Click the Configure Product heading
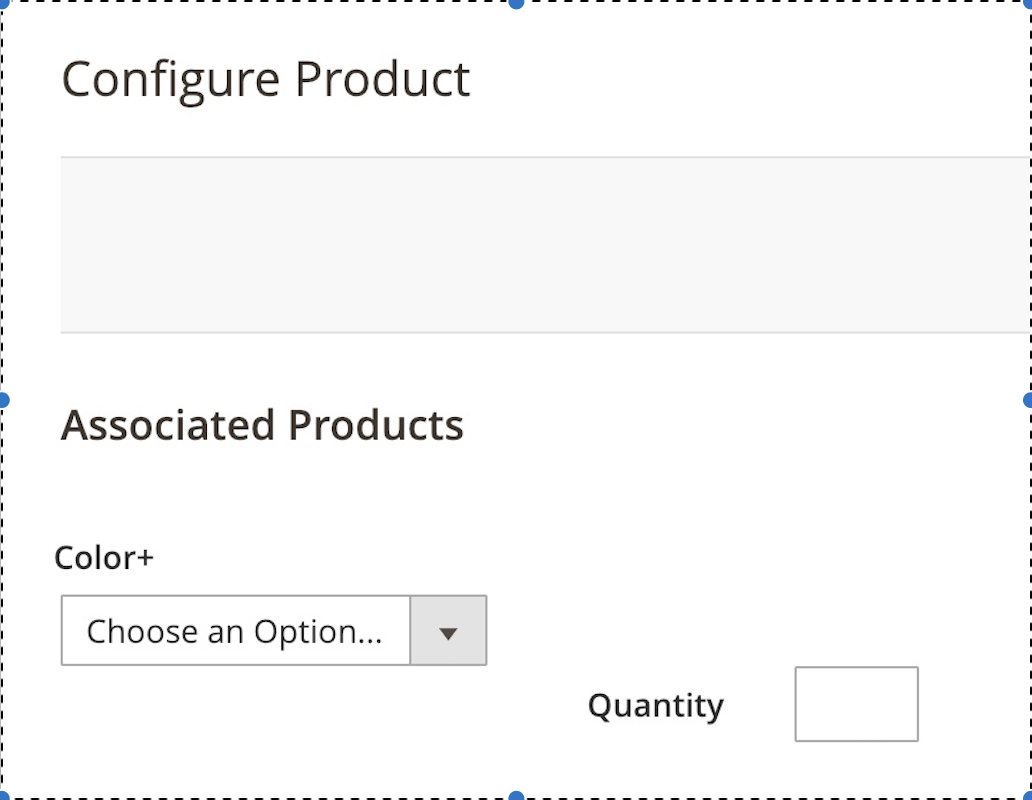 (x=266, y=78)
